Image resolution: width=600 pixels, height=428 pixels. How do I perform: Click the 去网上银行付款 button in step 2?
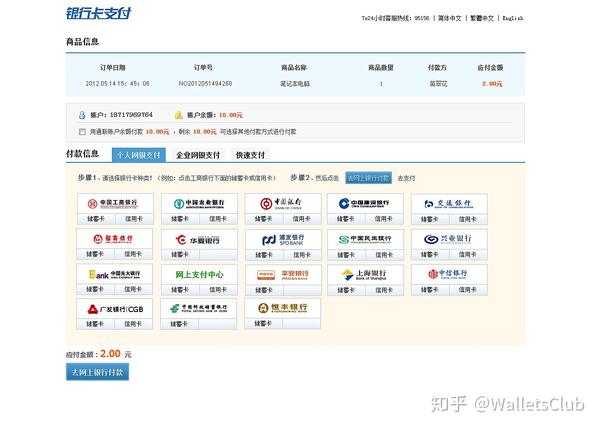(x=368, y=178)
